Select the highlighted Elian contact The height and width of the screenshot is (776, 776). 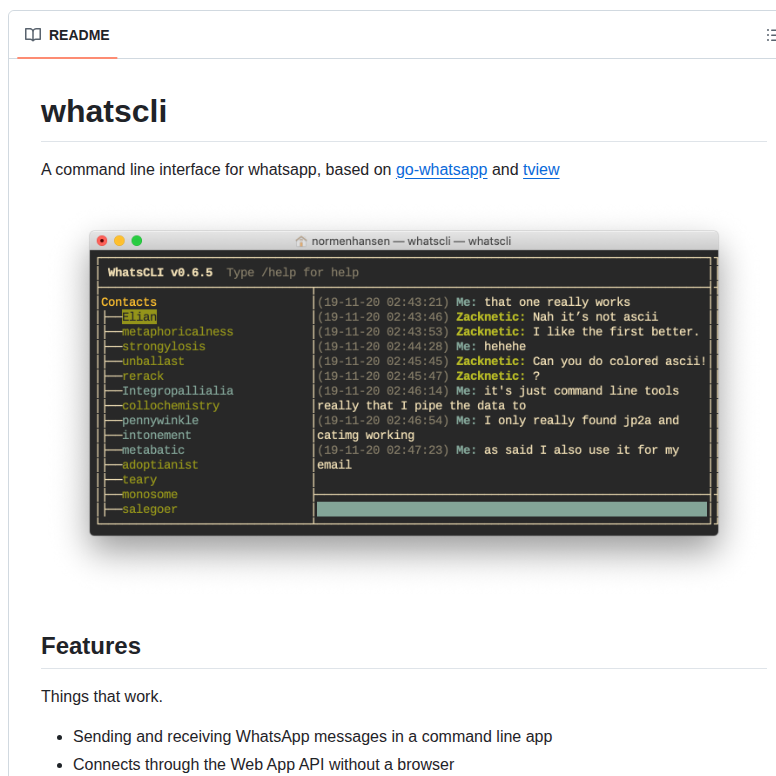[x=139, y=317]
